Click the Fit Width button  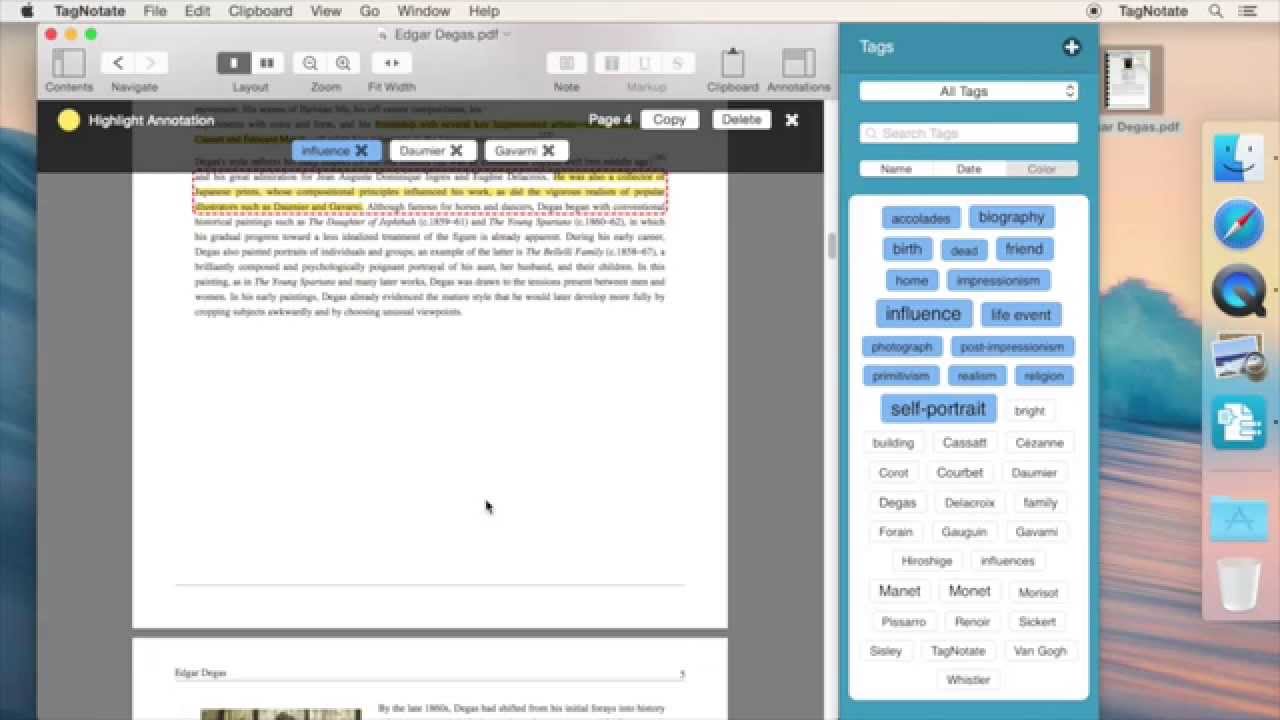pyautogui.click(x=392, y=63)
